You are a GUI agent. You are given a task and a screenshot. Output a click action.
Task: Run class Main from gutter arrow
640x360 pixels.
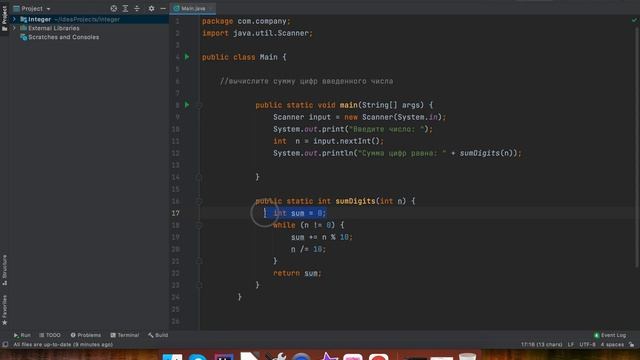tap(187, 57)
